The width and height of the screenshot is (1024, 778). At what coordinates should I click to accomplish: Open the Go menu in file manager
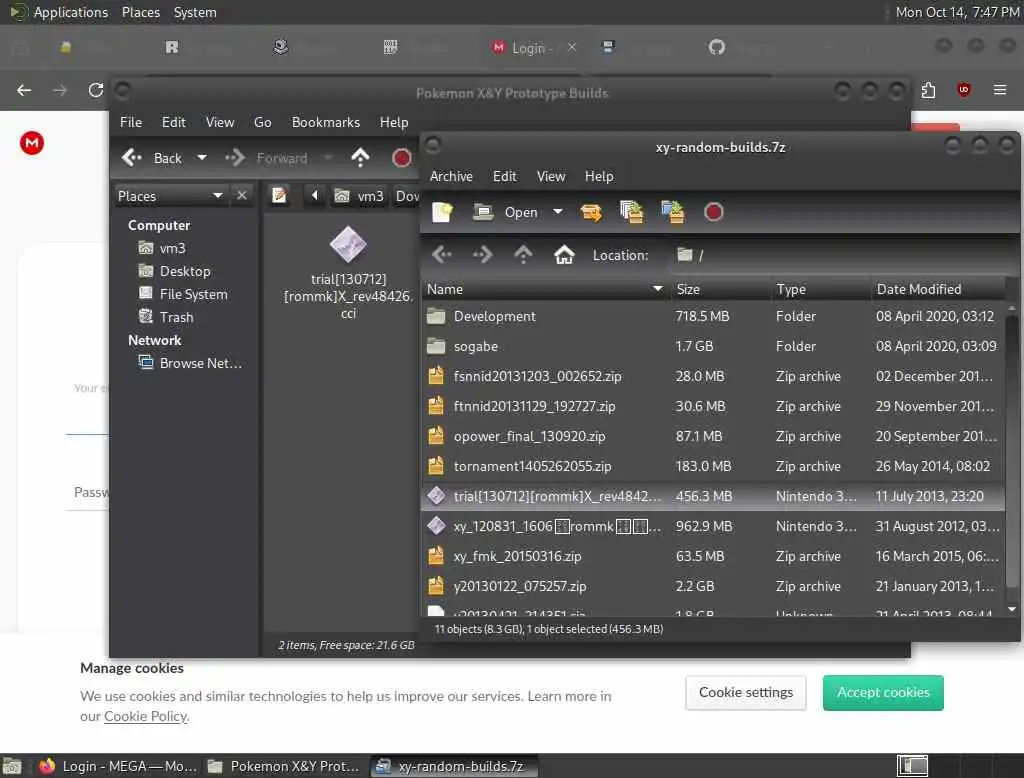click(x=263, y=122)
